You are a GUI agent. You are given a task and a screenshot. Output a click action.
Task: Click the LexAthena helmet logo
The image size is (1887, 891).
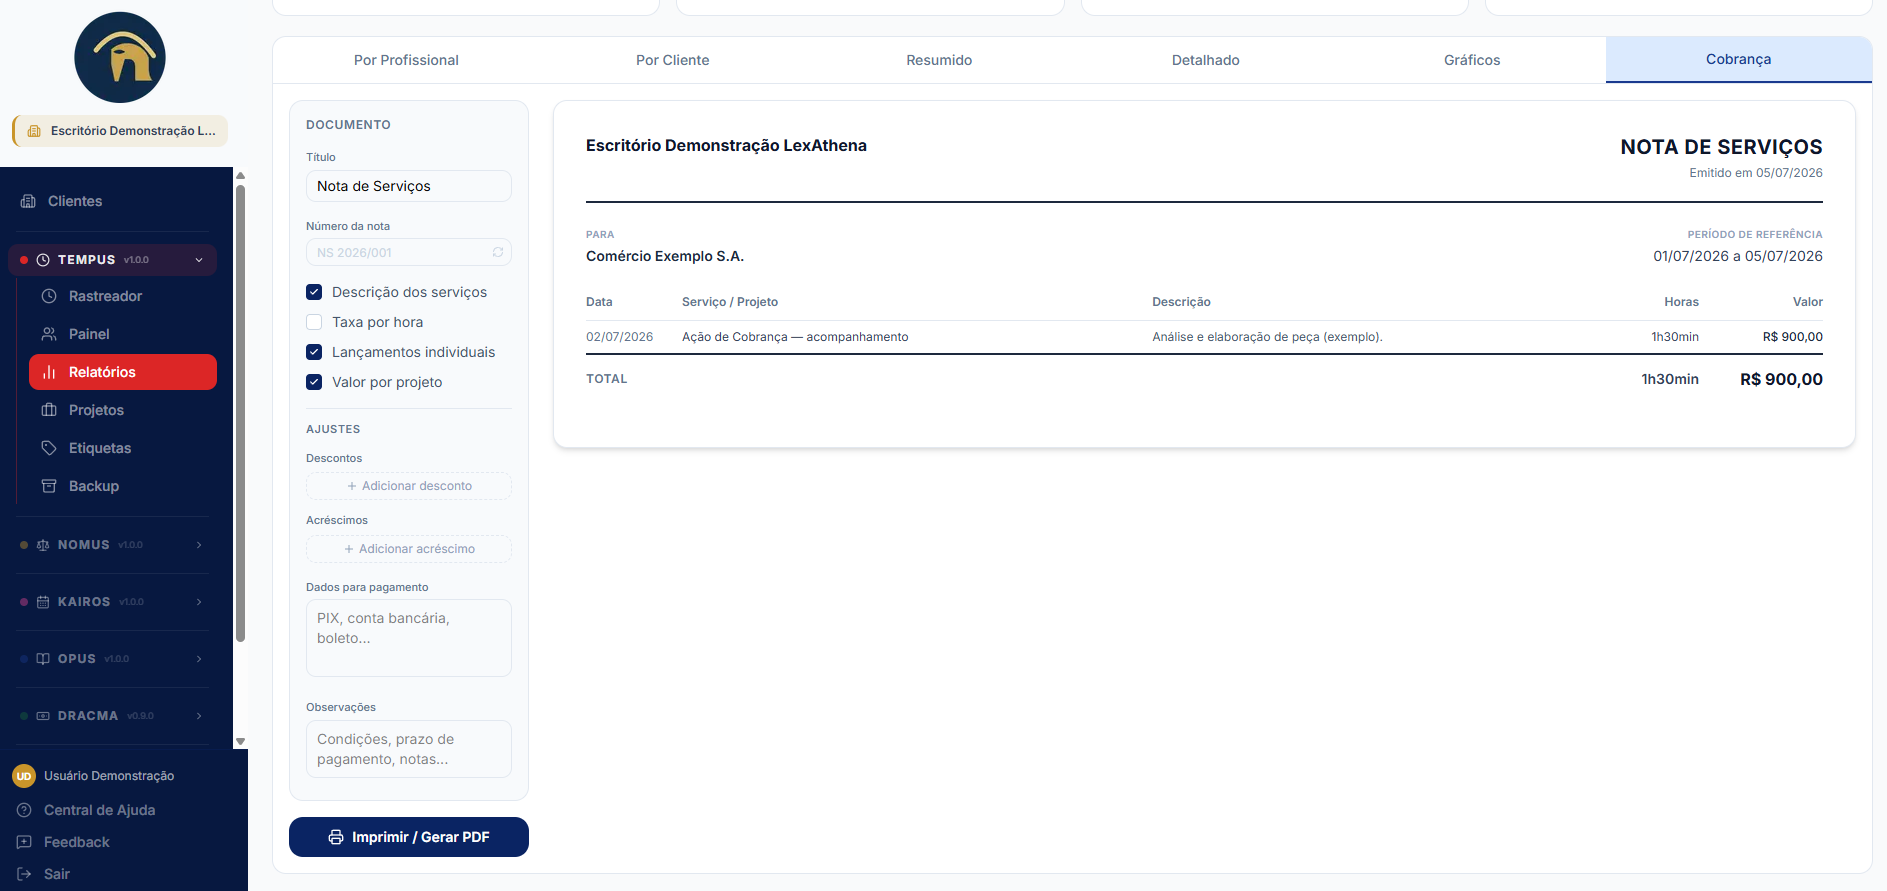(x=120, y=57)
